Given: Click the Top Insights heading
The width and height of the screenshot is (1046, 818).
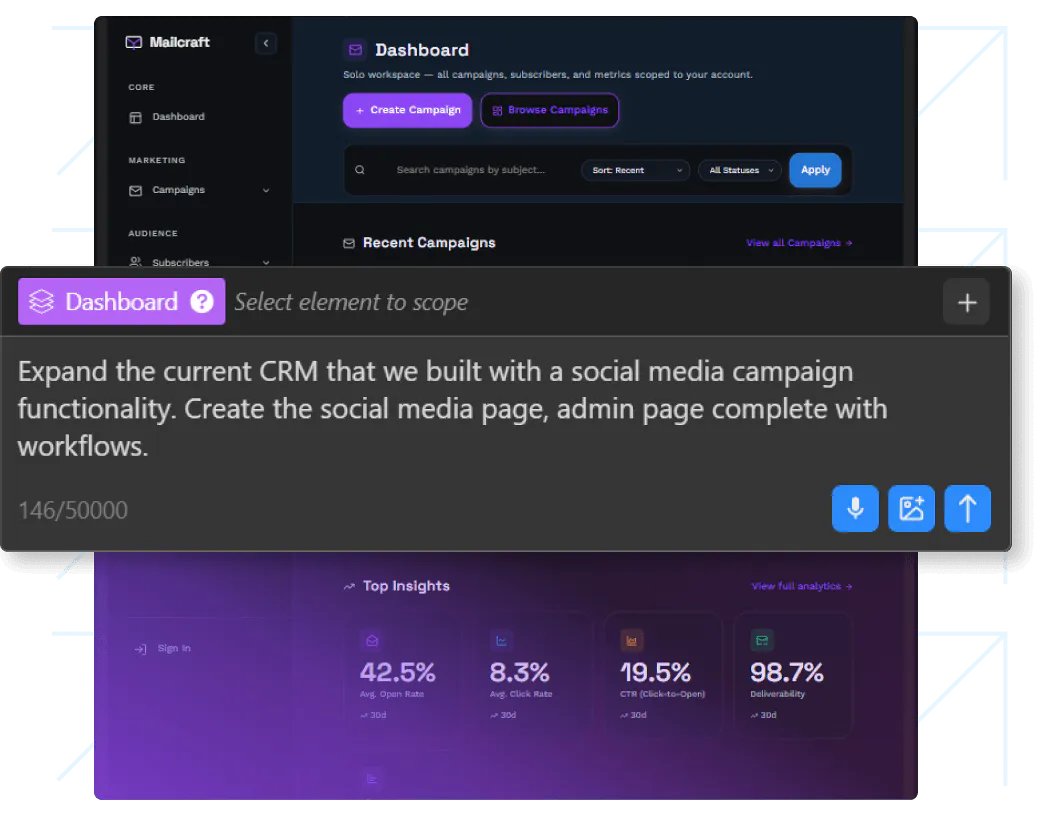Looking at the screenshot, I should pyautogui.click(x=406, y=586).
